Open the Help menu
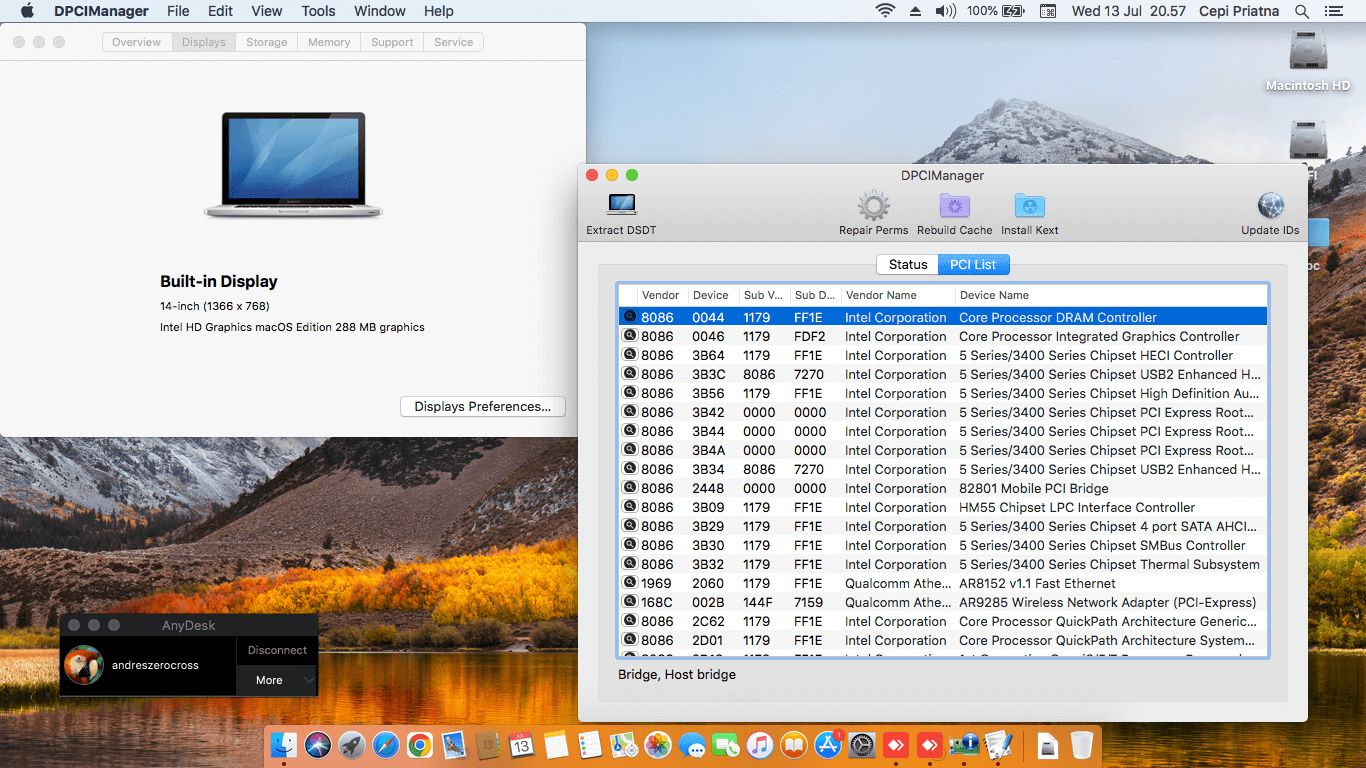The height and width of the screenshot is (768, 1366). point(439,11)
